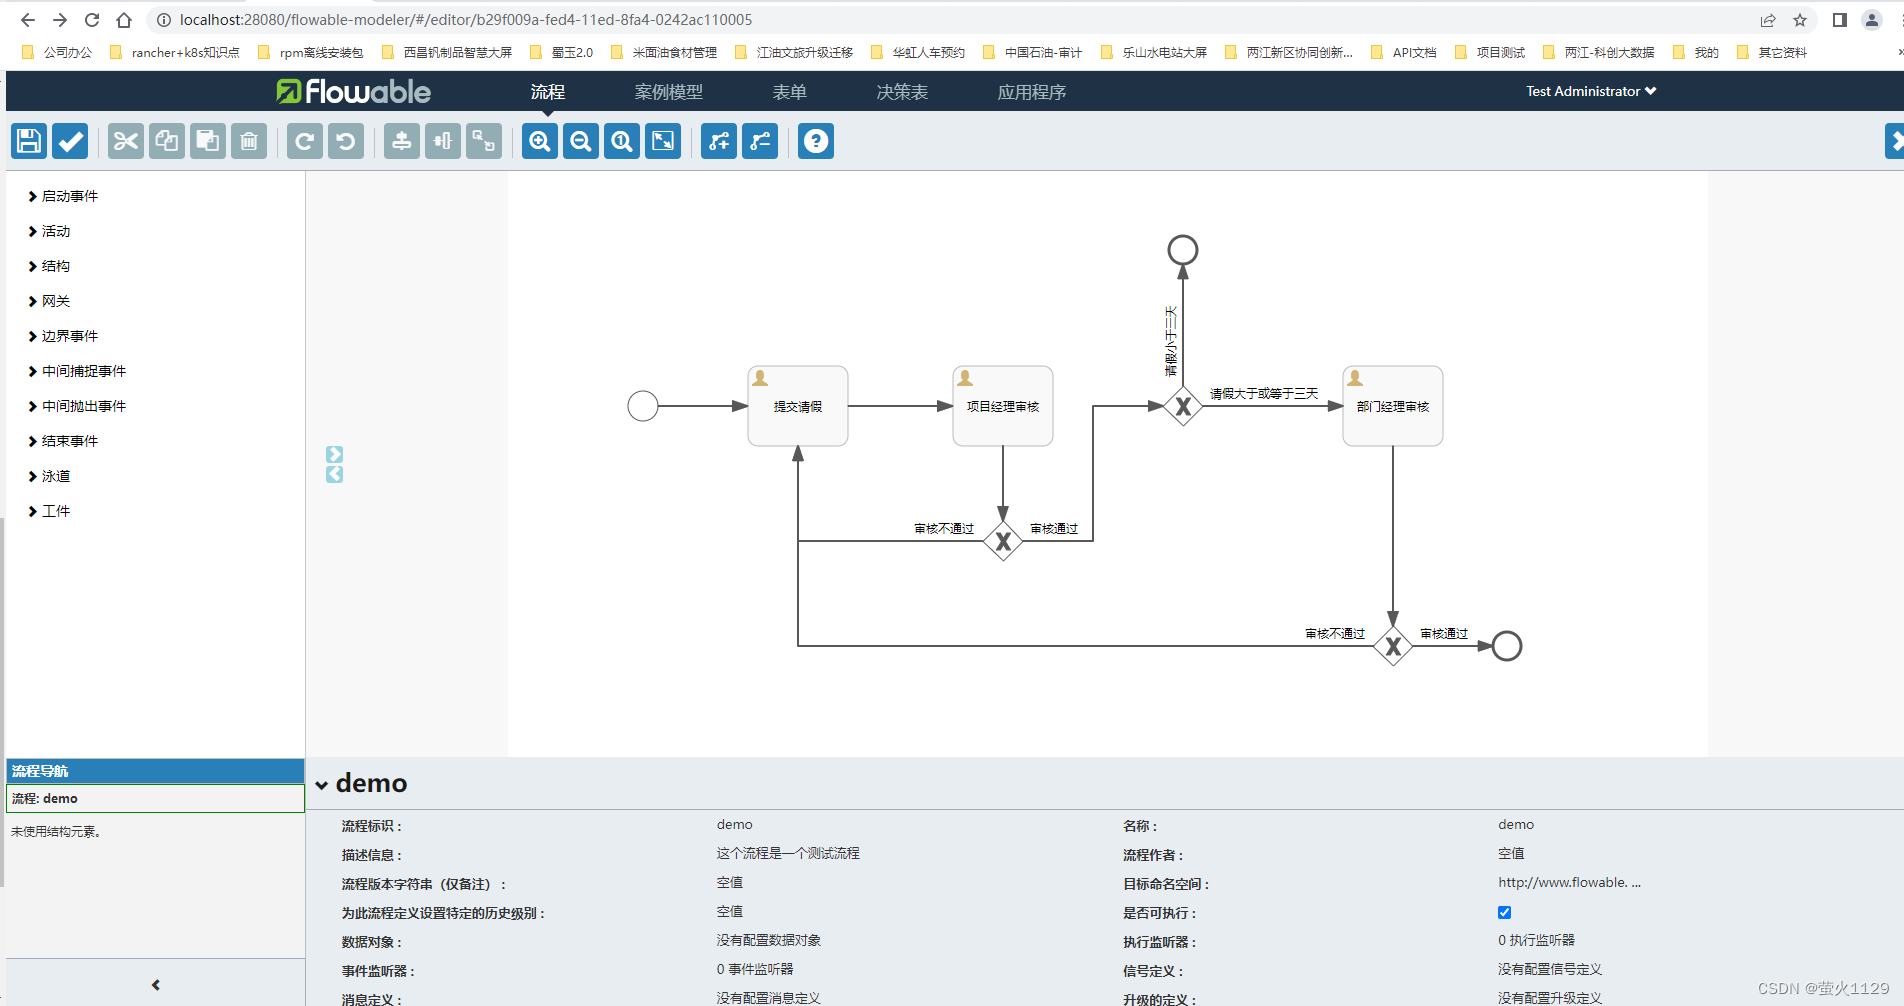
Task: Validate the process model
Action: click(x=69, y=141)
